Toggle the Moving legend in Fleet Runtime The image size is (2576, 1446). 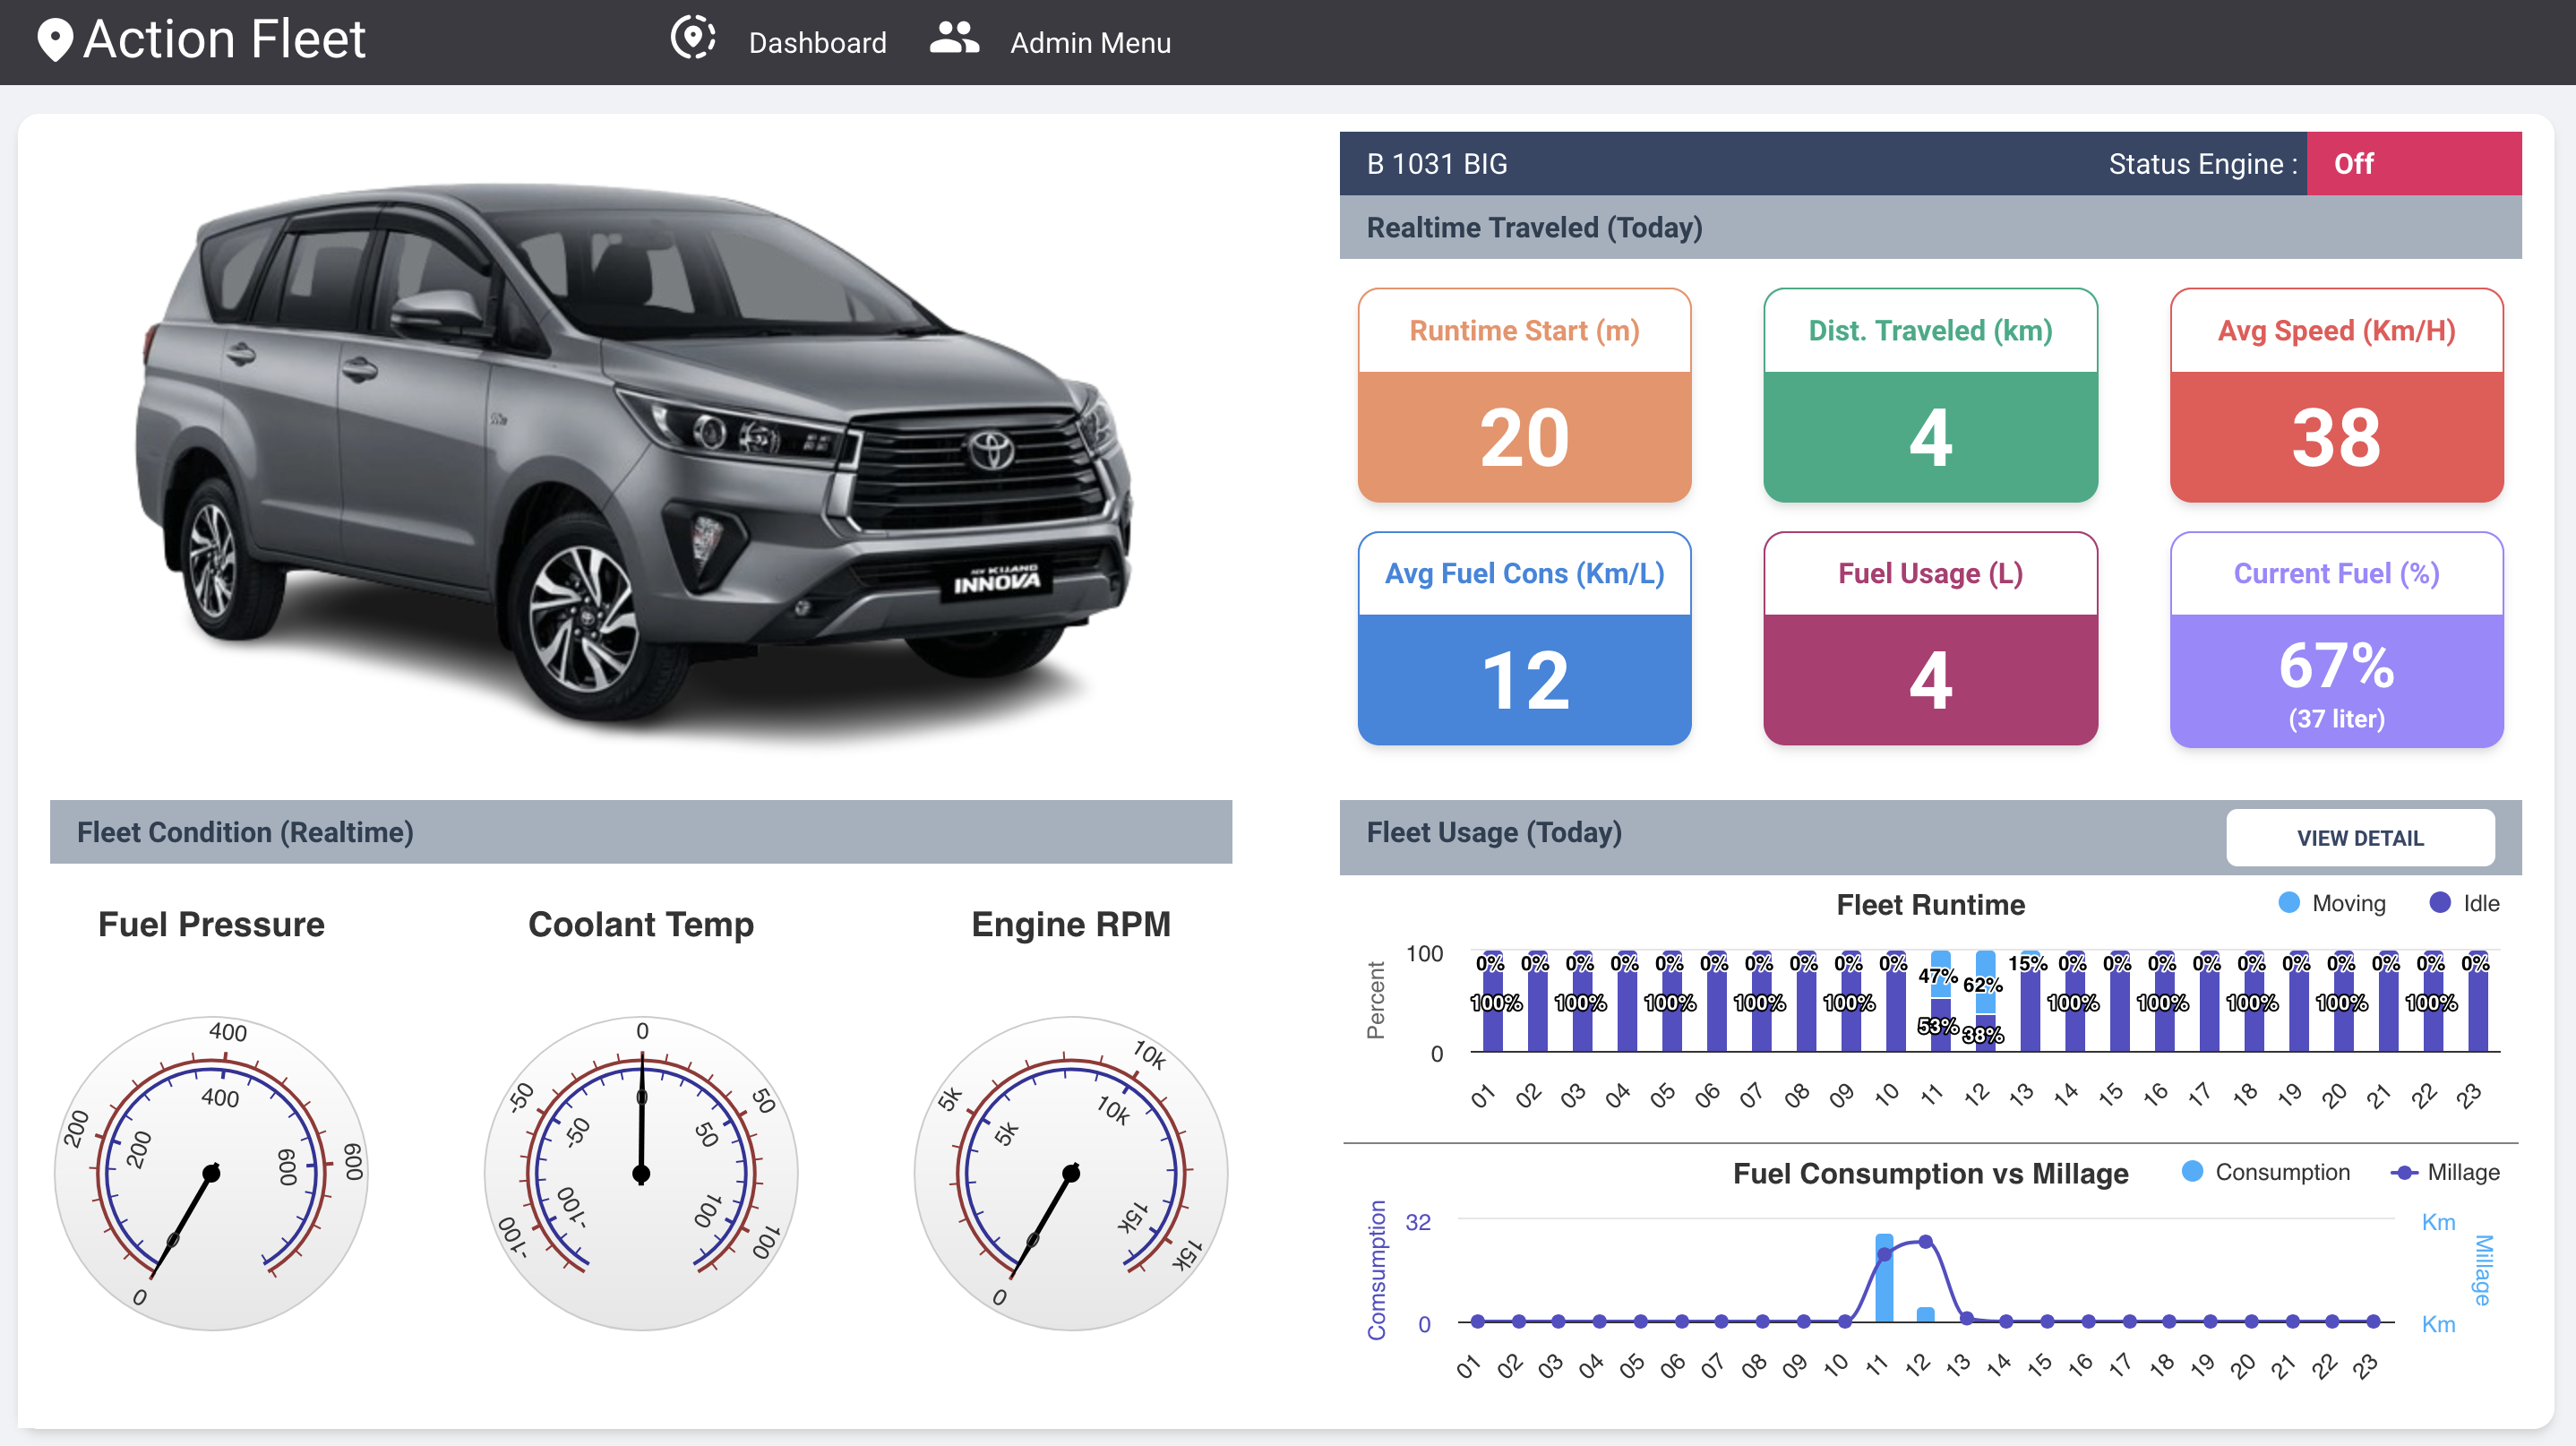pos(2331,903)
